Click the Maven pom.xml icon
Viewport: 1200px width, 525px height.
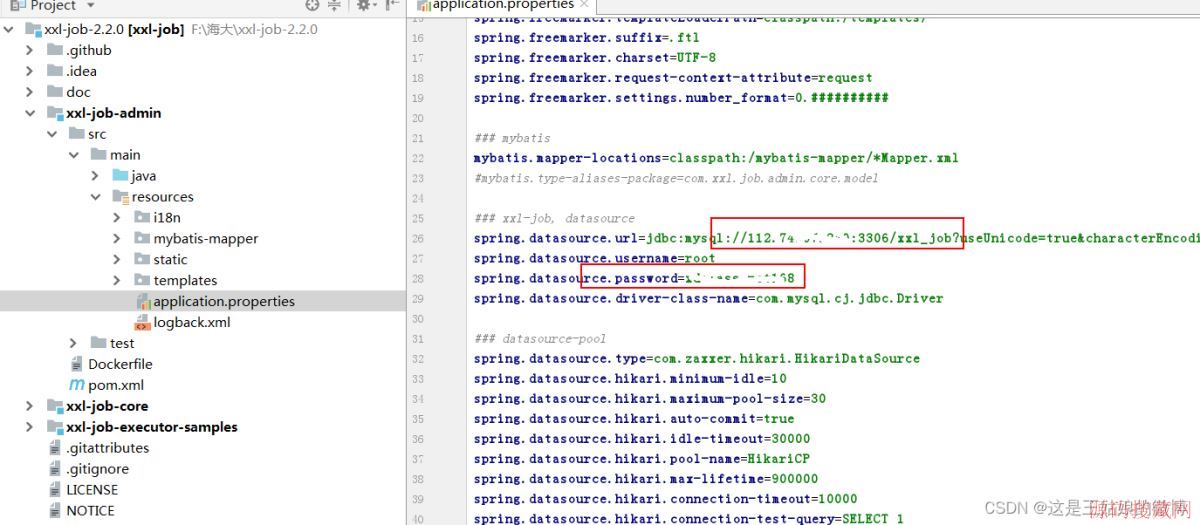[x=77, y=385]
